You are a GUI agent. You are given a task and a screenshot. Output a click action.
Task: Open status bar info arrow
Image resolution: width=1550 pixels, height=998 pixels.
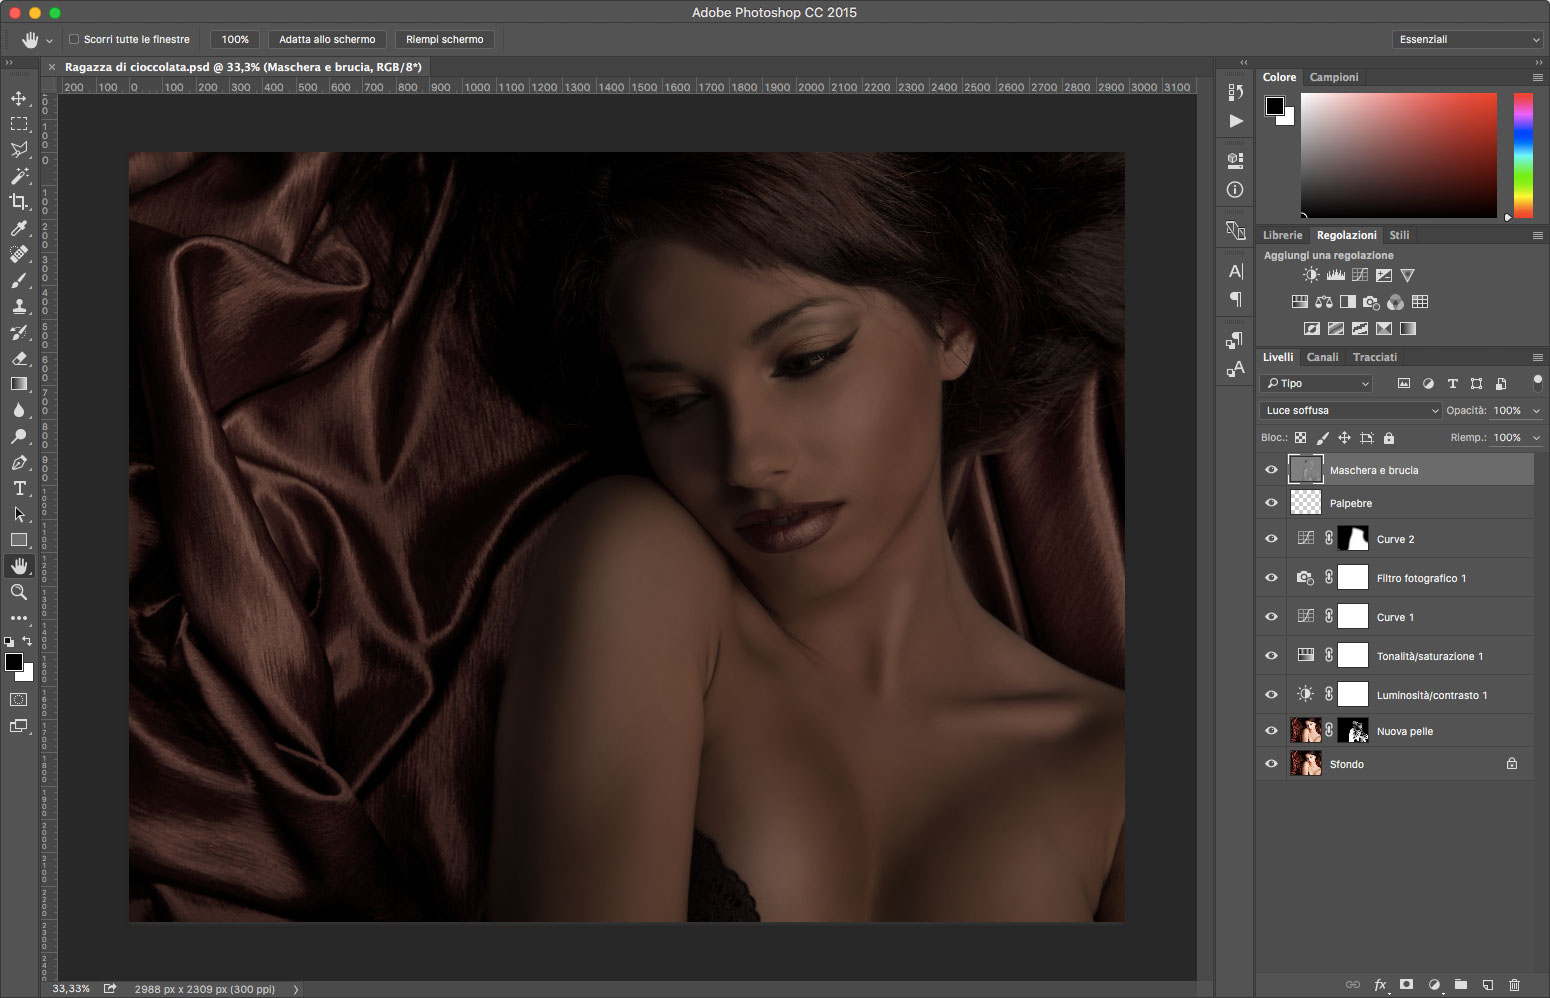click(x=295, y=989)
